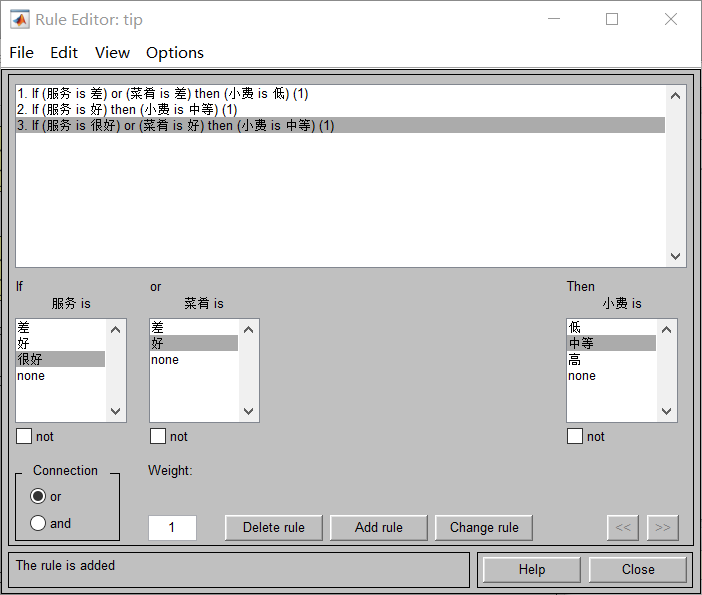Image resolution: width=702 pixels, height=595 pixels.
Task: Click the >> shift right button
Action: 663,527
